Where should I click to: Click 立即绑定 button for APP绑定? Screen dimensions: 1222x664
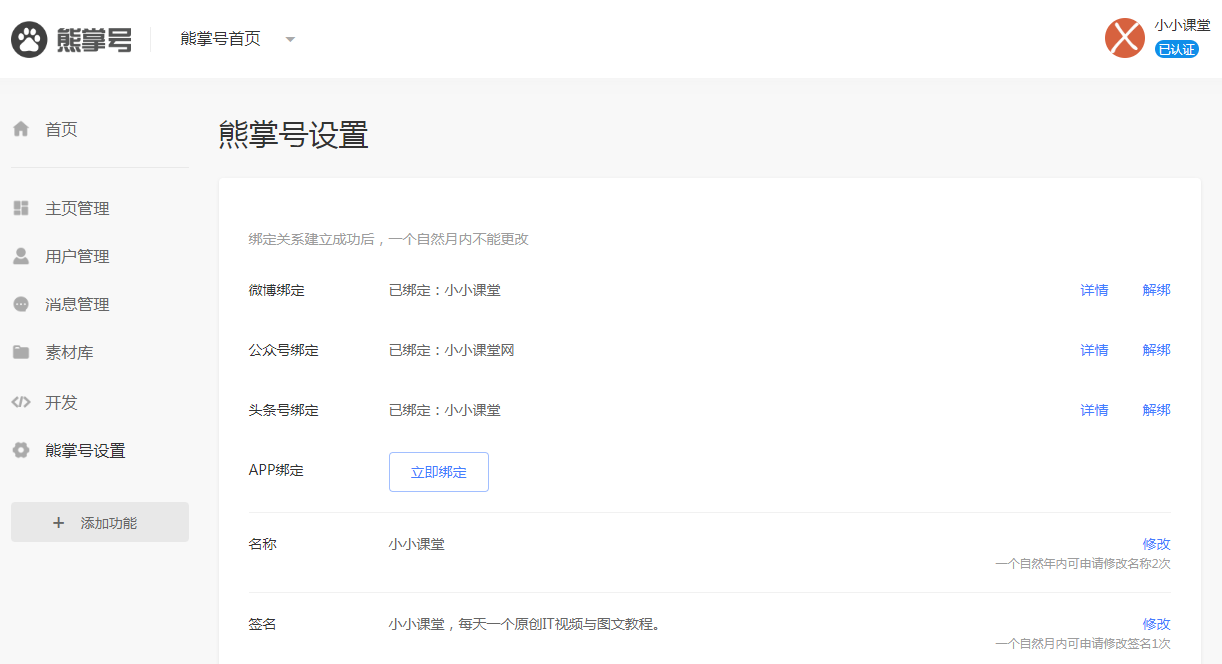point(439,472)
